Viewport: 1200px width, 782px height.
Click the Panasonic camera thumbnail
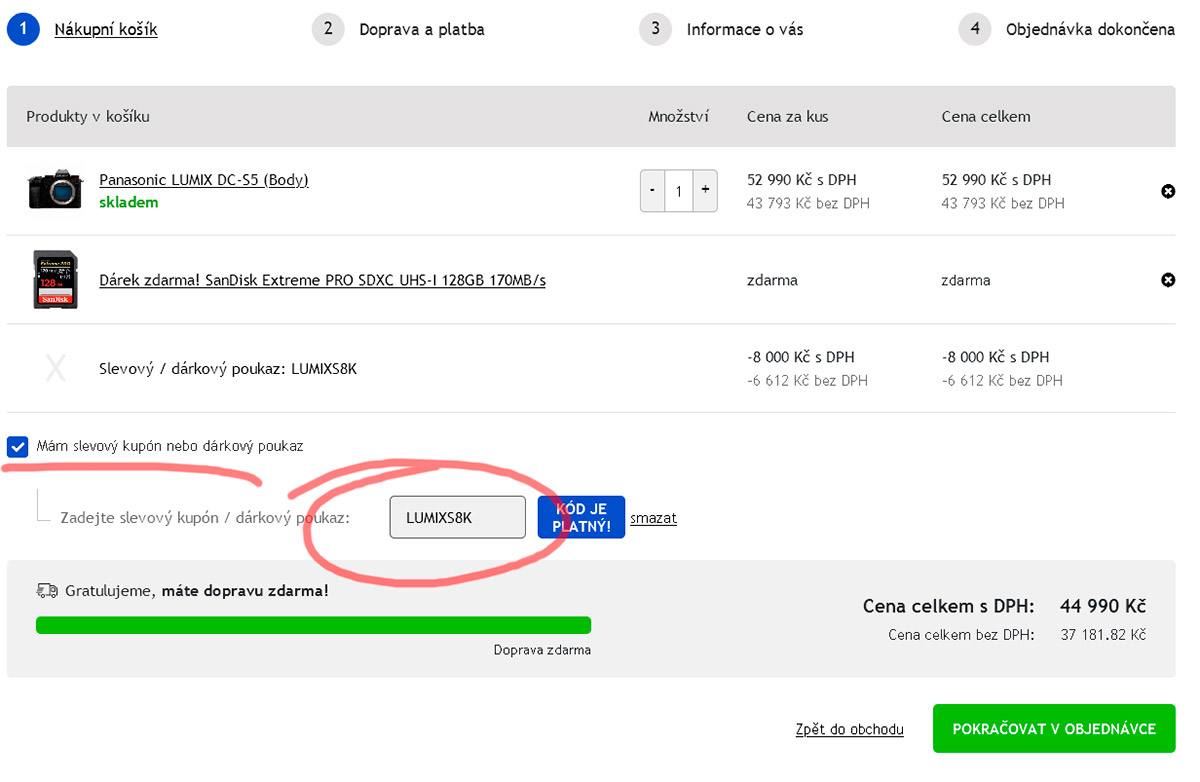coord(55,189)
